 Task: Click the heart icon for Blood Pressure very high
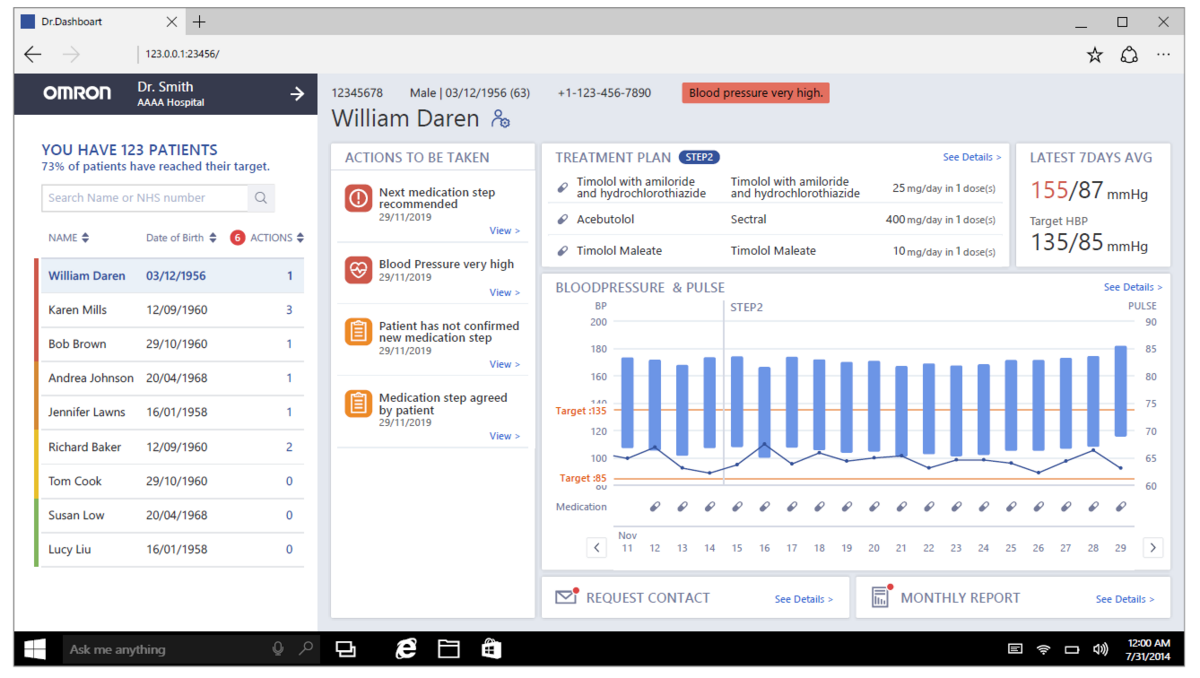click(x=358, y=270)
